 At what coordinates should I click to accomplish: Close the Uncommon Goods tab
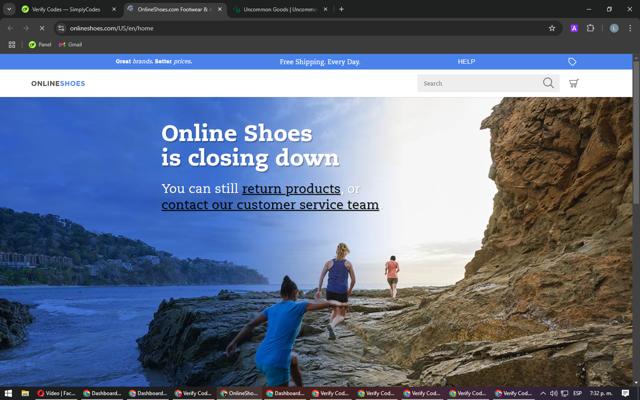coord(325,9)
